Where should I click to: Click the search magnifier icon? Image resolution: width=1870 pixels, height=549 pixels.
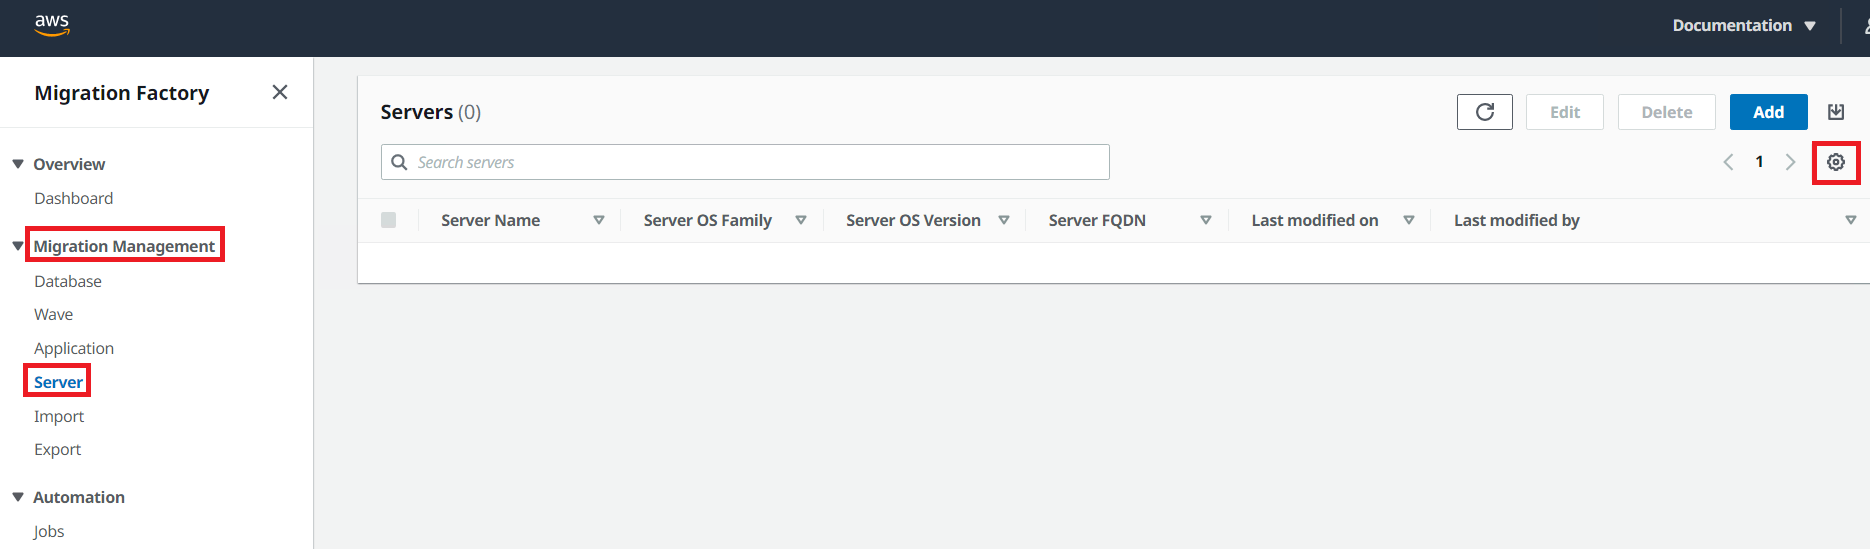pyautogui.click(x=399, y=162)
